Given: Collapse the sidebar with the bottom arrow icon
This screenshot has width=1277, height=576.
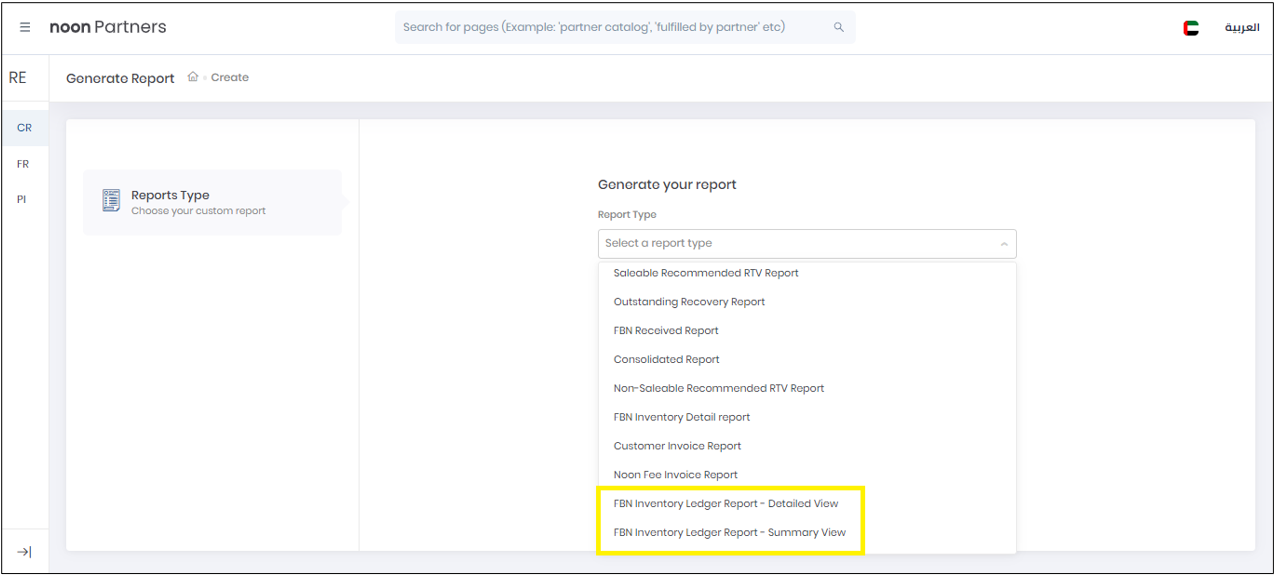Looking at the screenshot, I should point(22,551).
